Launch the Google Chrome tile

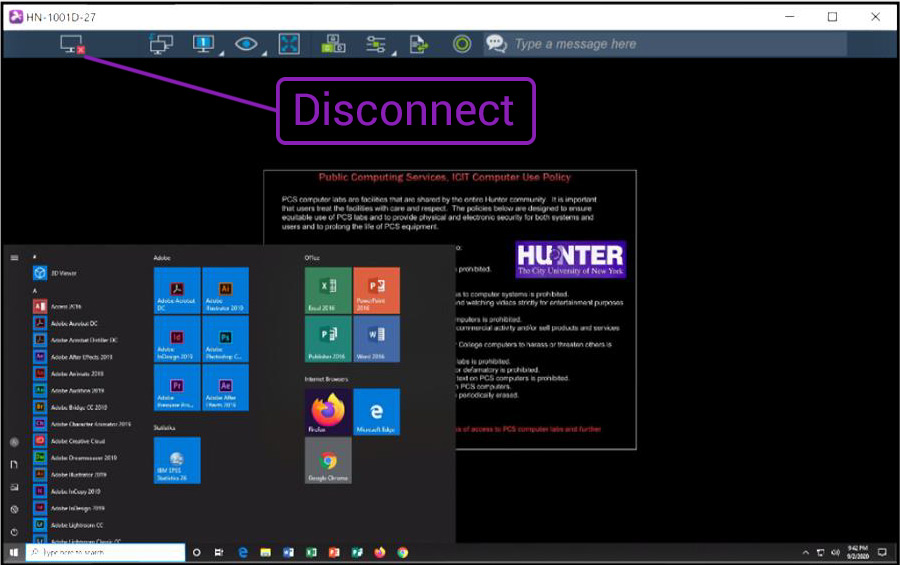pyautogui.click(x=328, y=460)
